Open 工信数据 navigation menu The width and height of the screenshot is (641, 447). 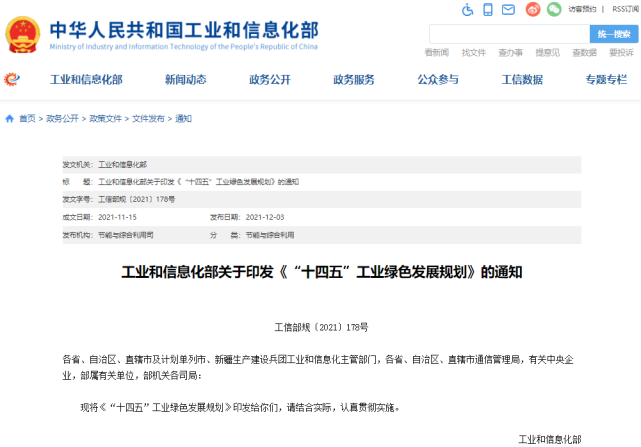click(x=522, y=79)
